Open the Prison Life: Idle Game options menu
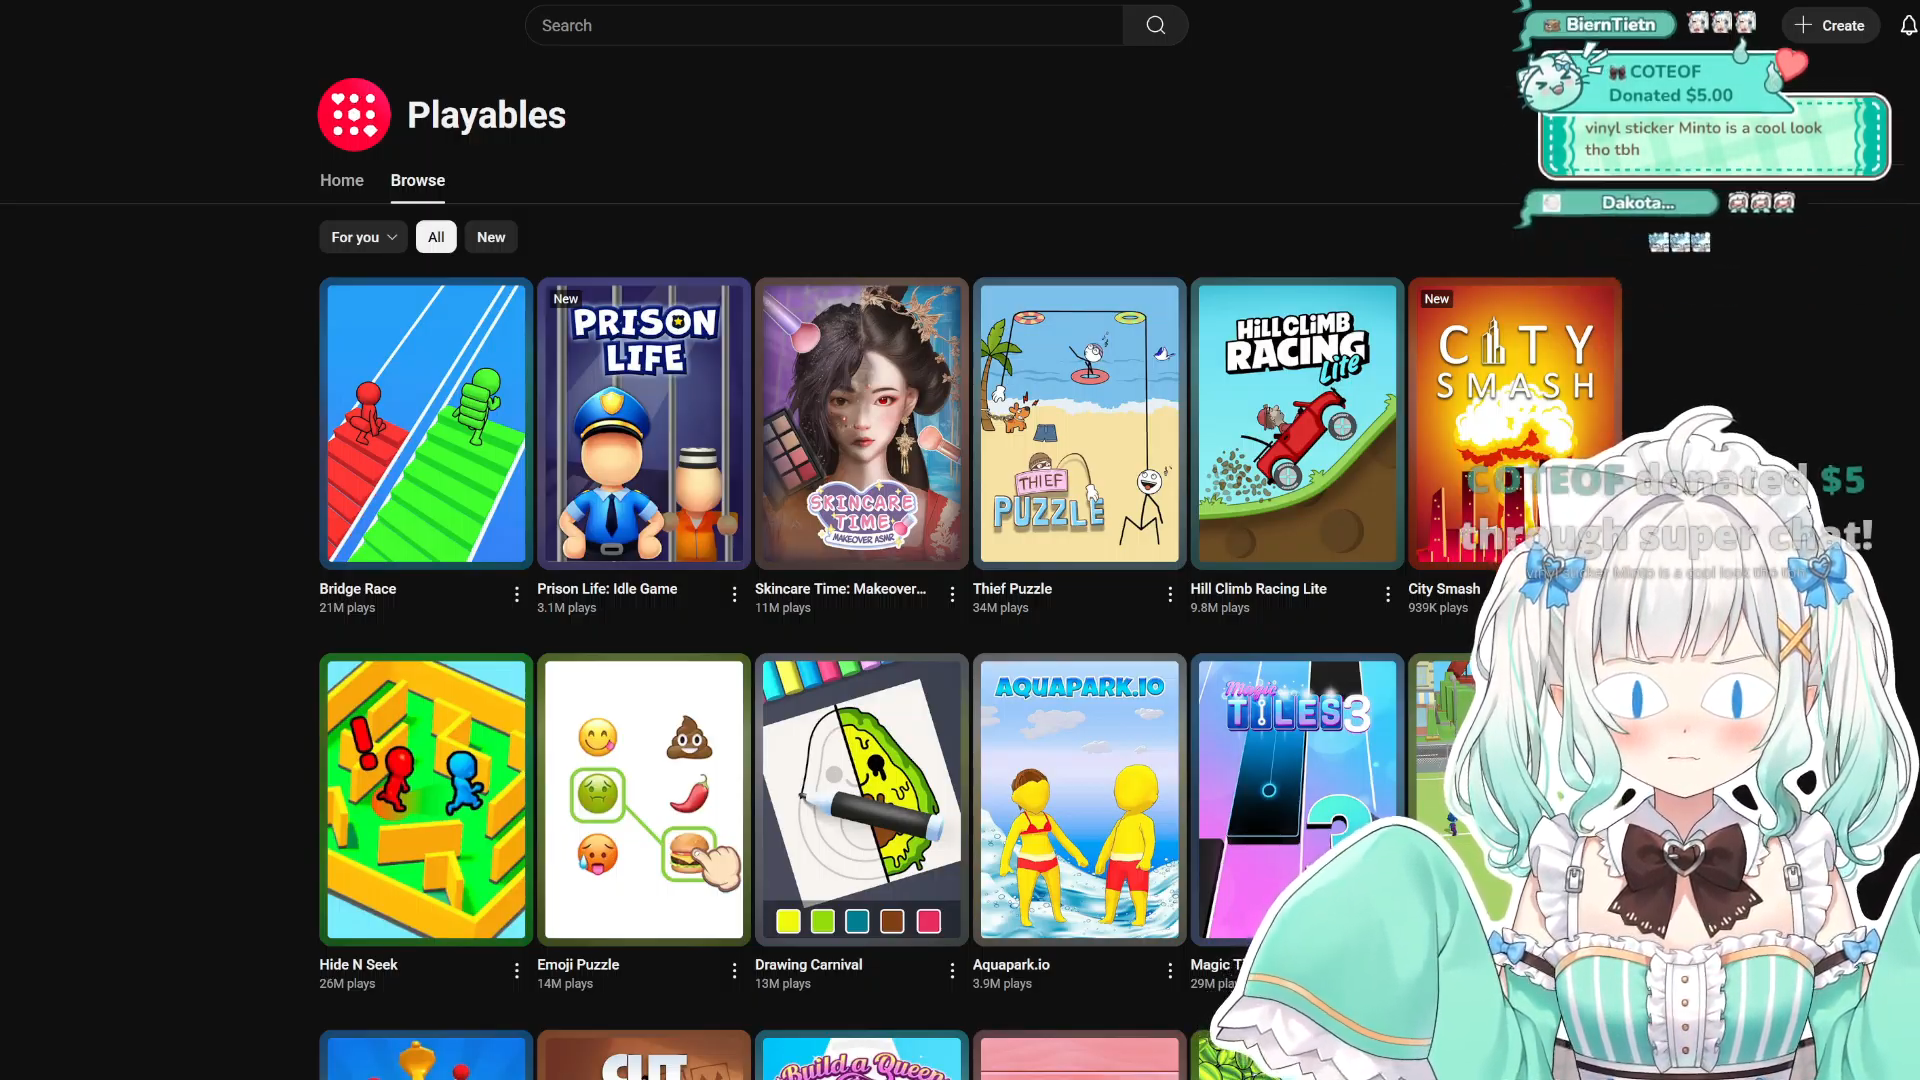 [734, 595]
